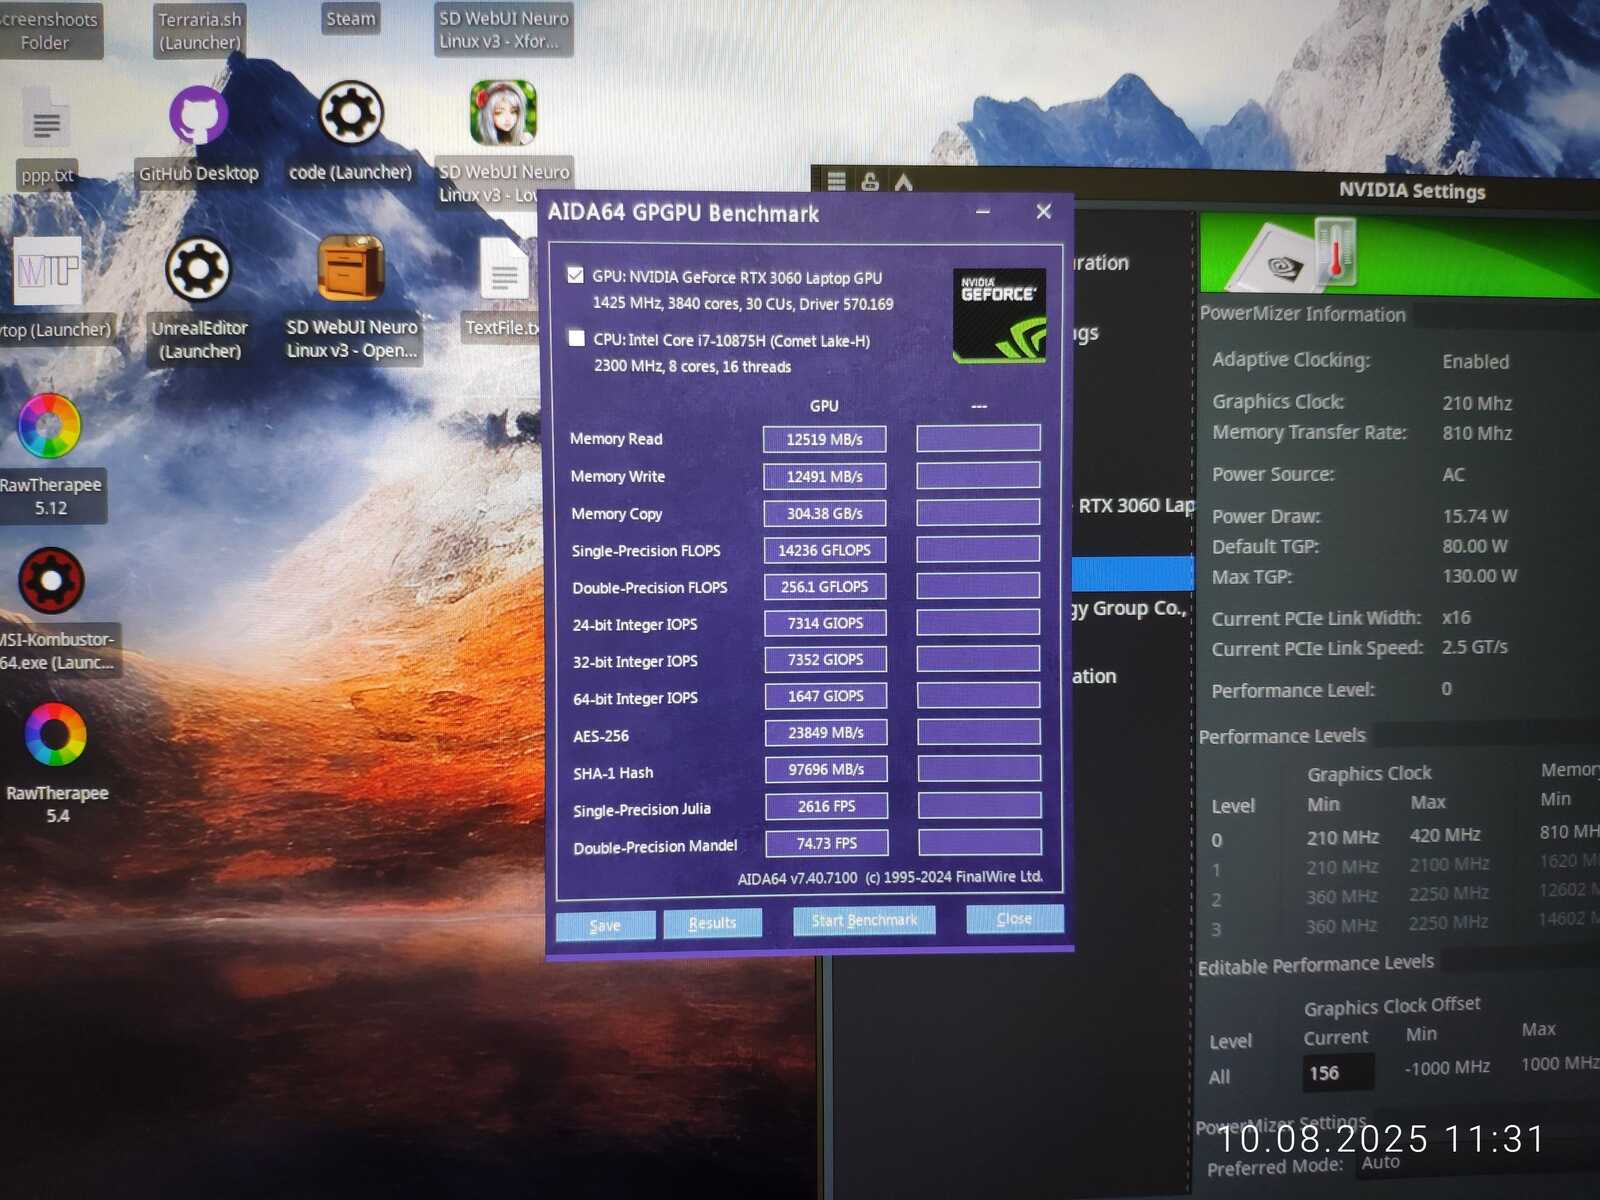This screenshot has width=1600, height=1200.
Task: Click the Memory Transfer Rate value '810 Mhz'
Action: [x=1477, y=433]
